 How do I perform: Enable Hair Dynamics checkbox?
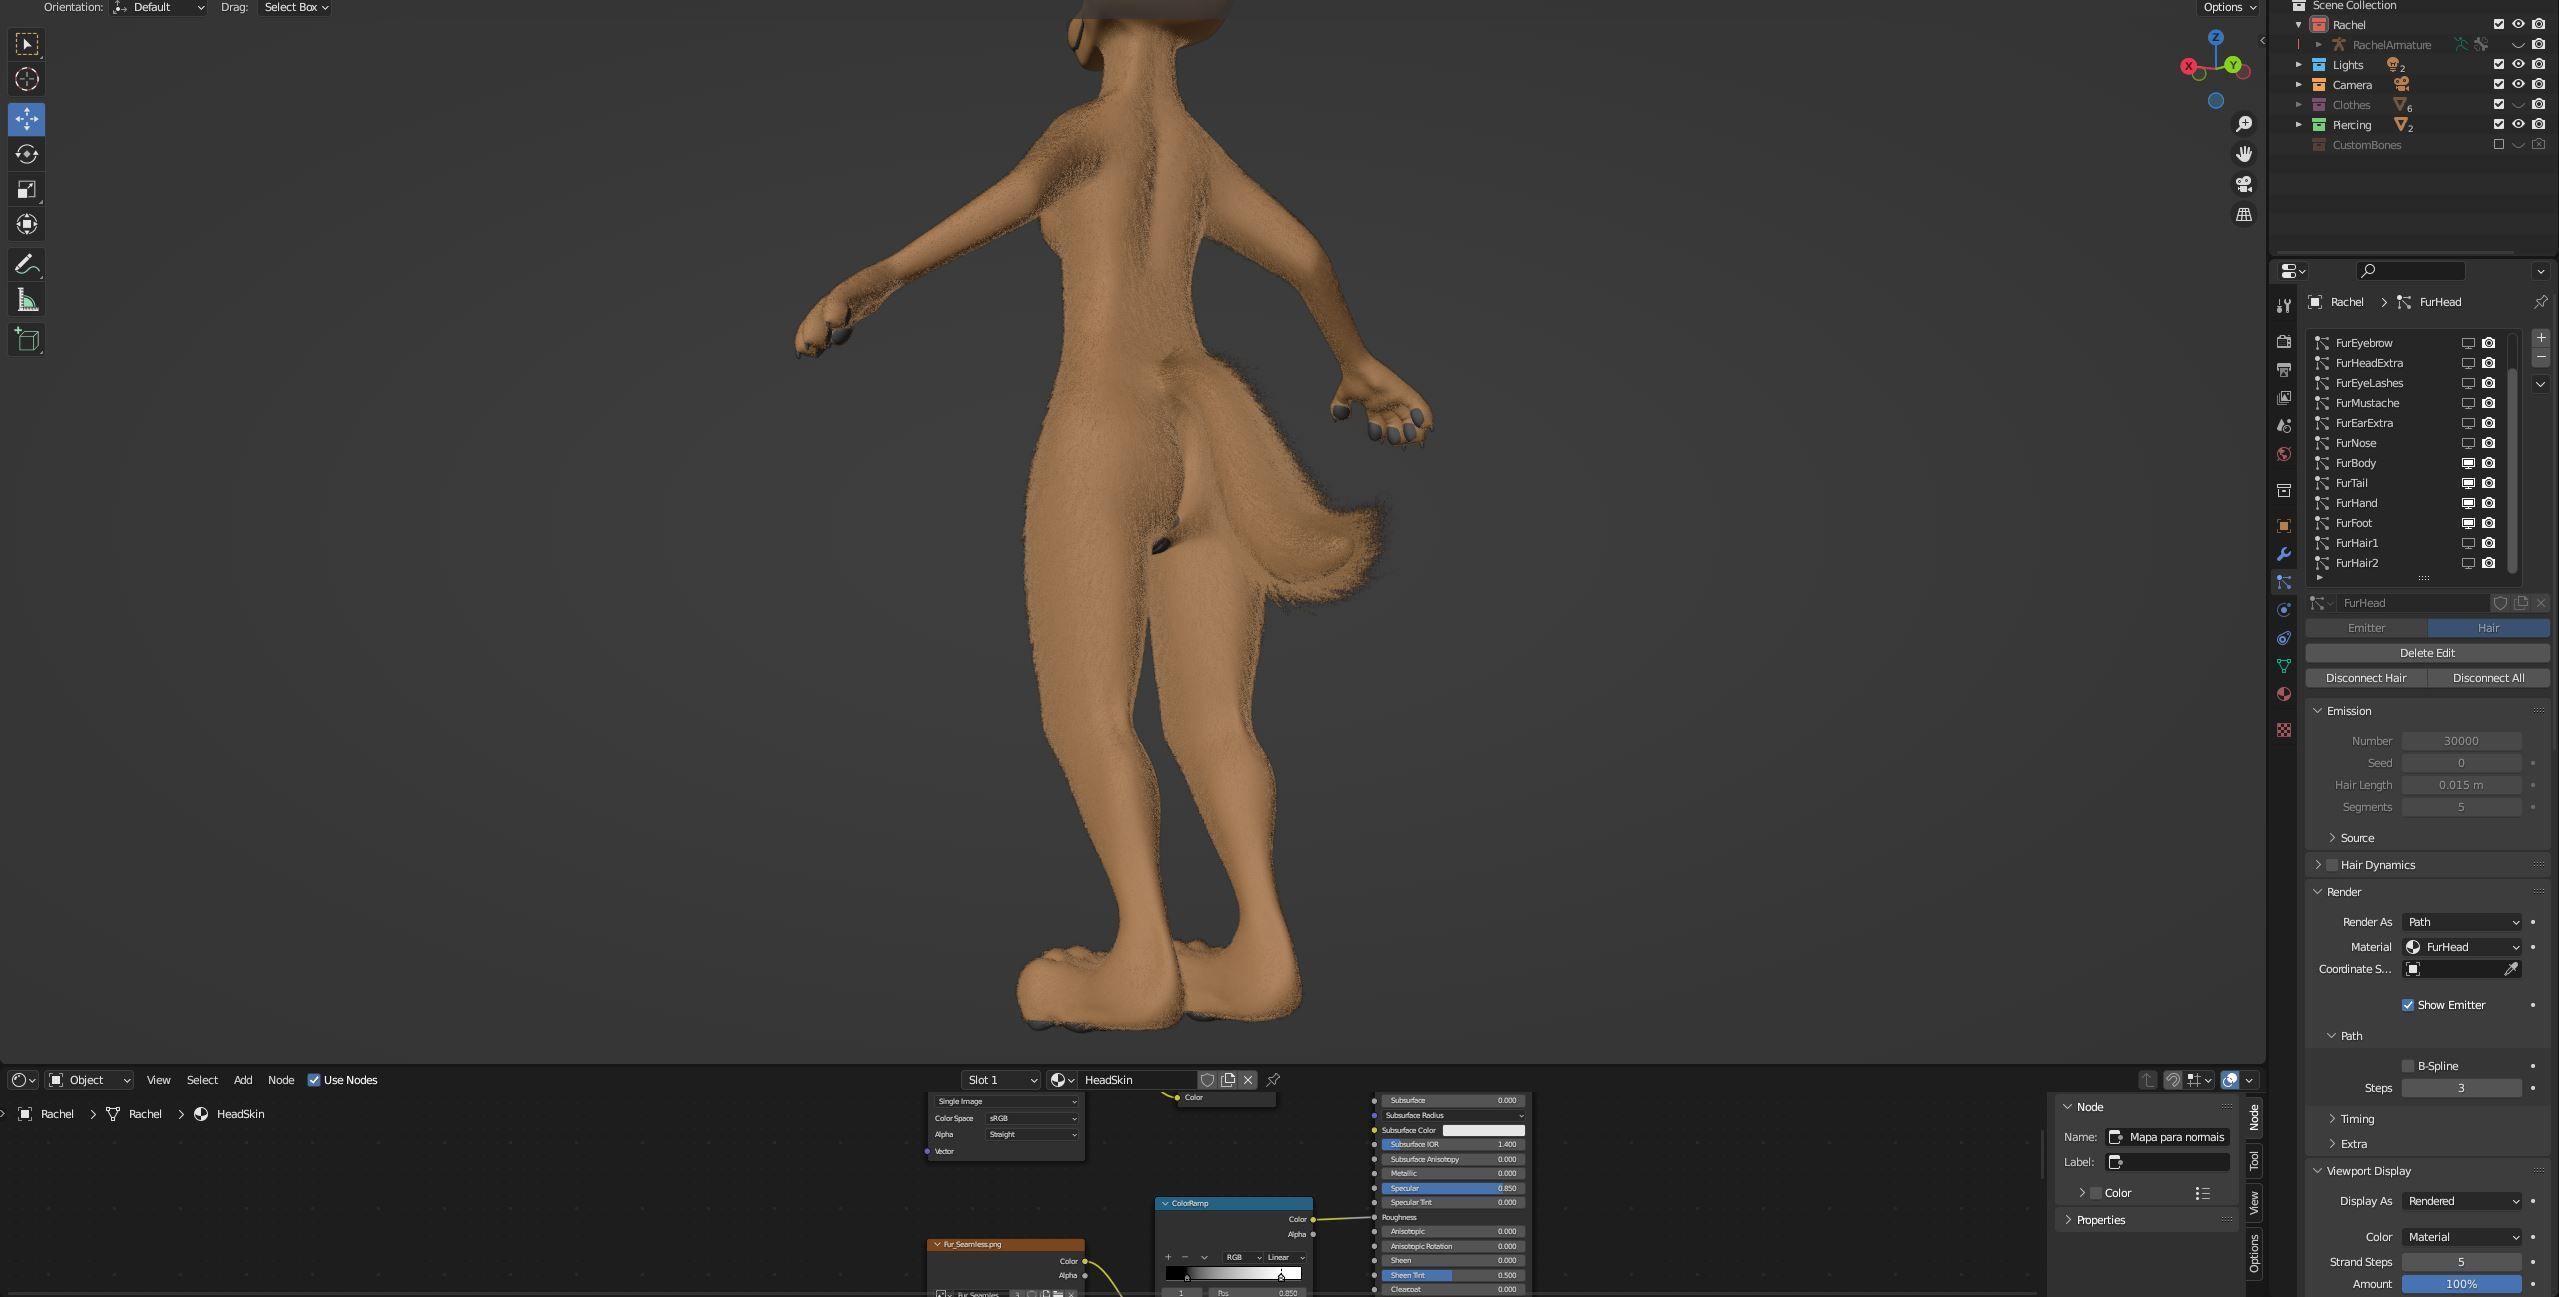(2332, 865)
